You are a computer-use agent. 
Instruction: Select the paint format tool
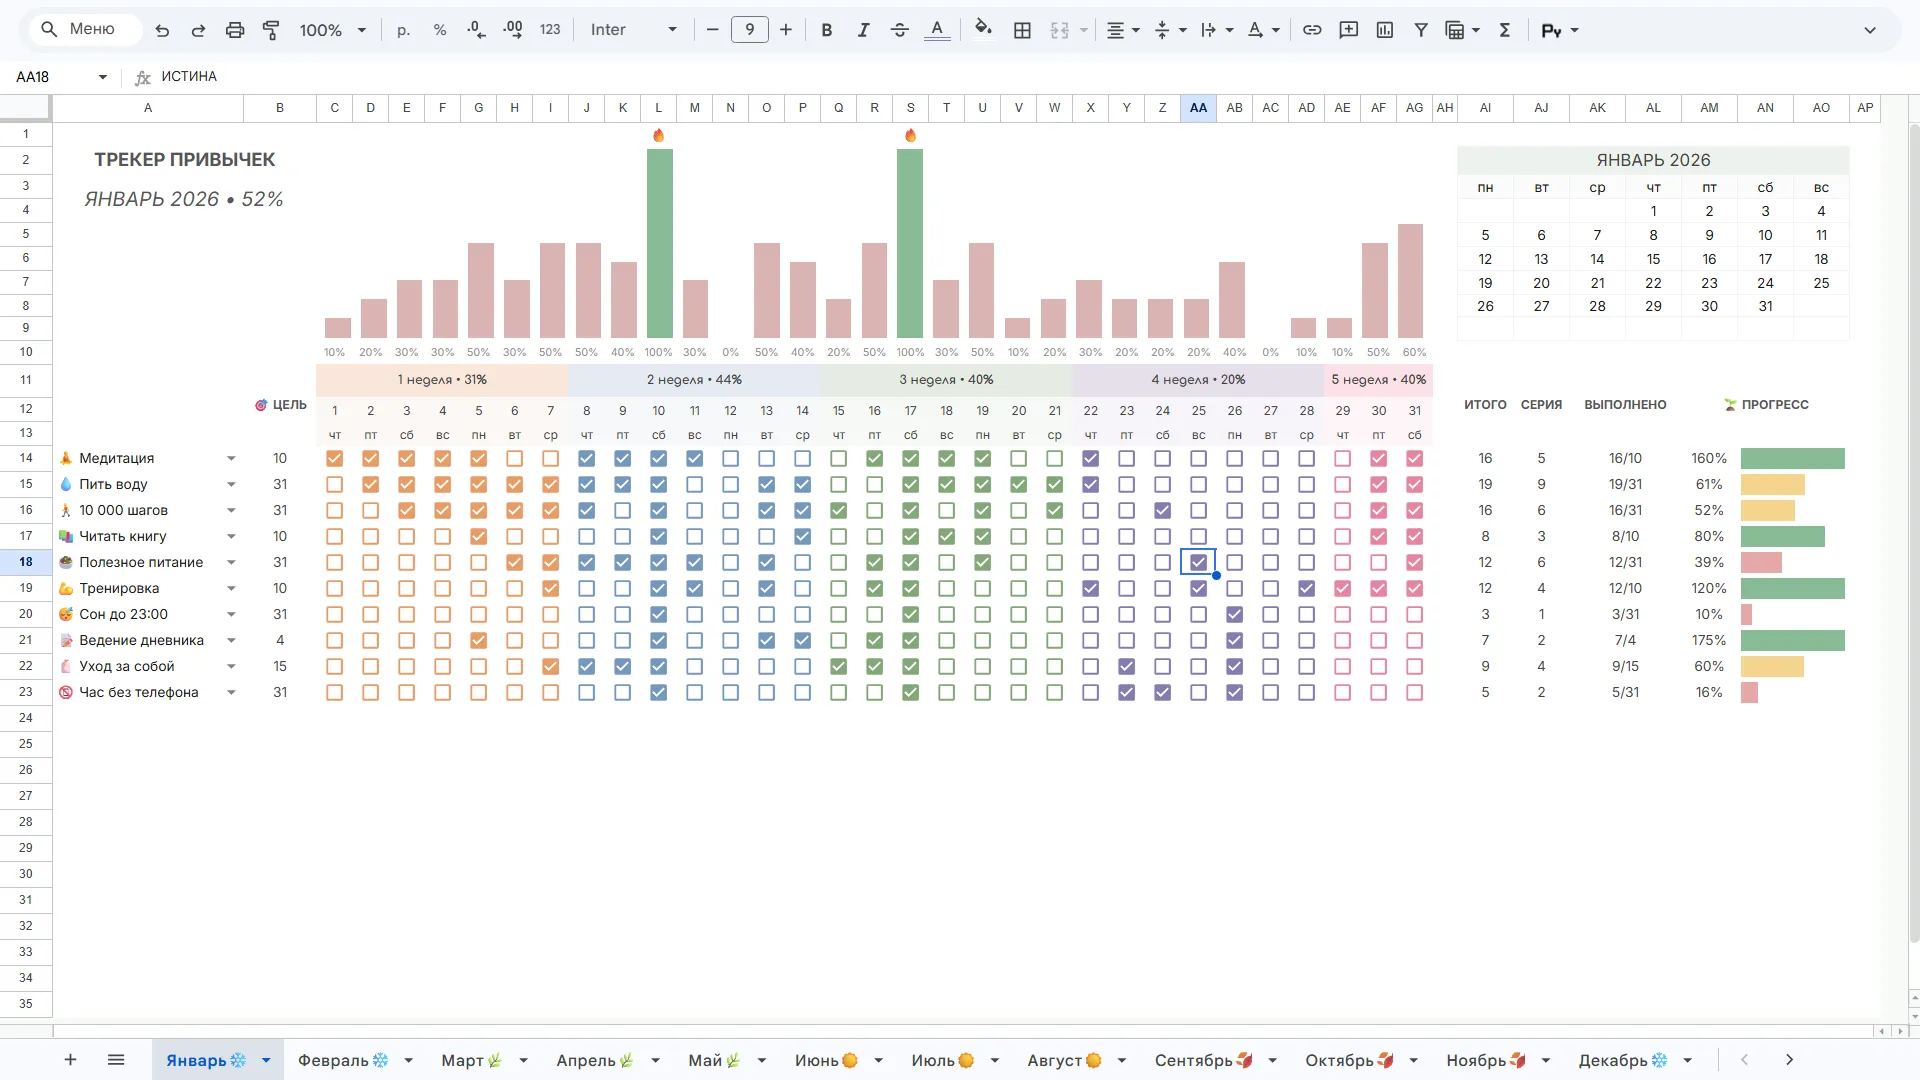click(271, 30)
